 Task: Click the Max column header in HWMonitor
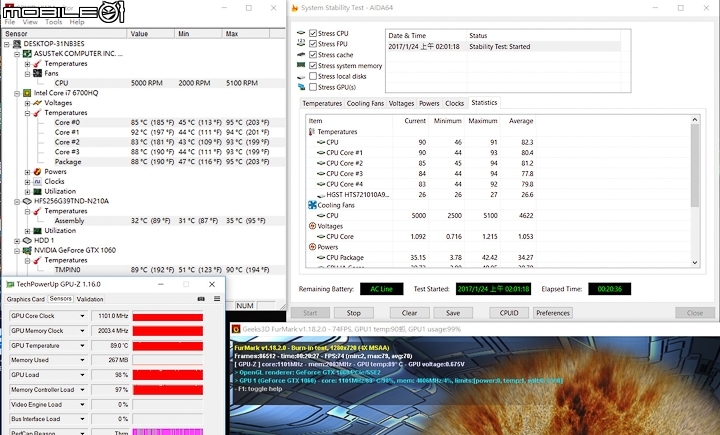[x=246, y=34]
